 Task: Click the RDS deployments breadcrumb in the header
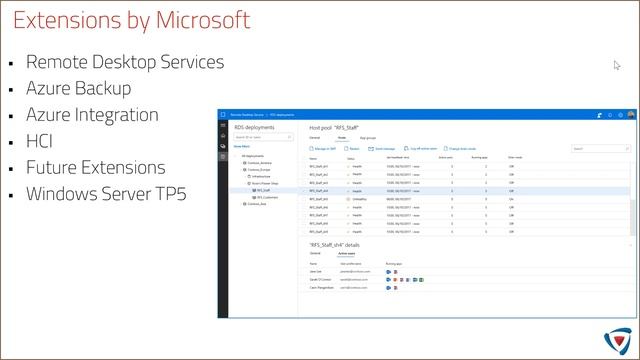[282, 115]
